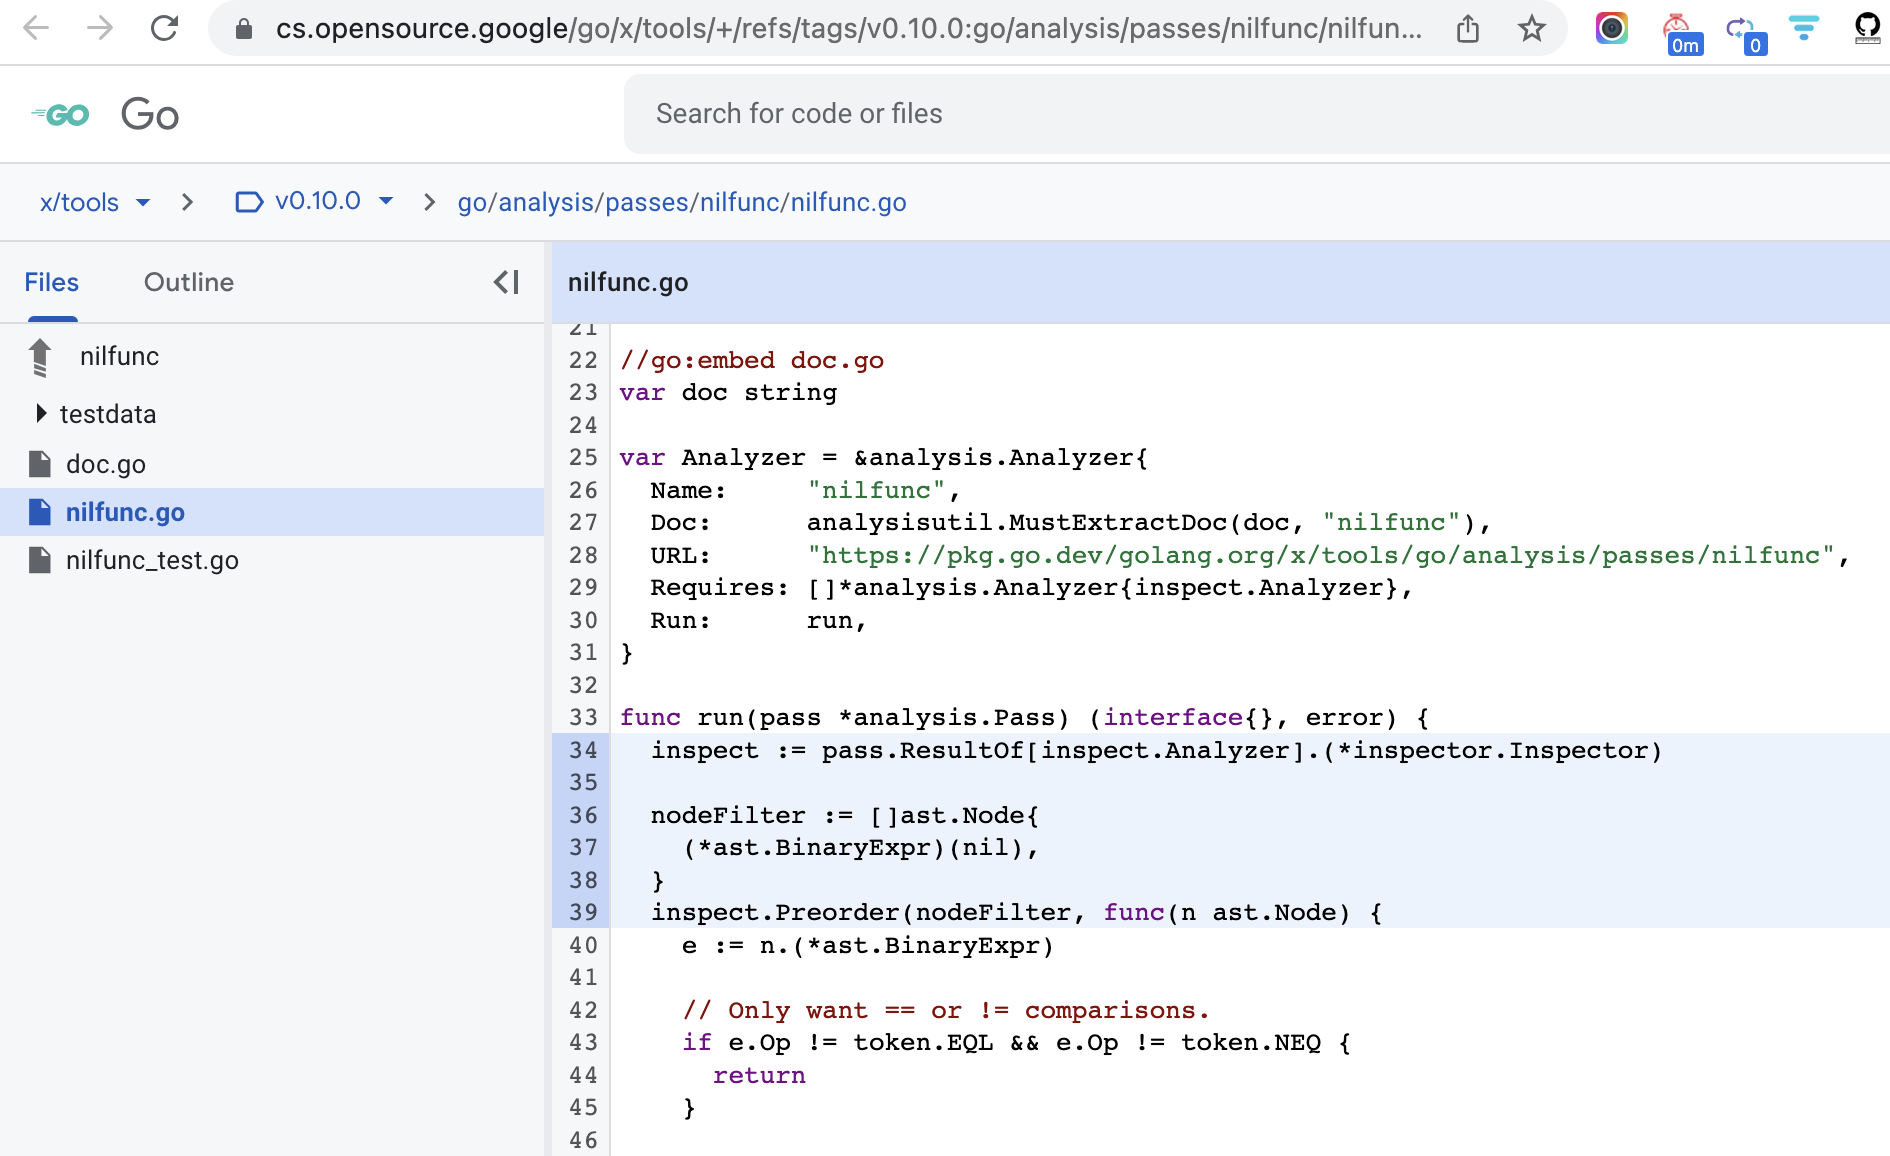Screen dimensions: 1890x1156
Task: Bookmark this page with the star icon
Action: (1532, 28)
